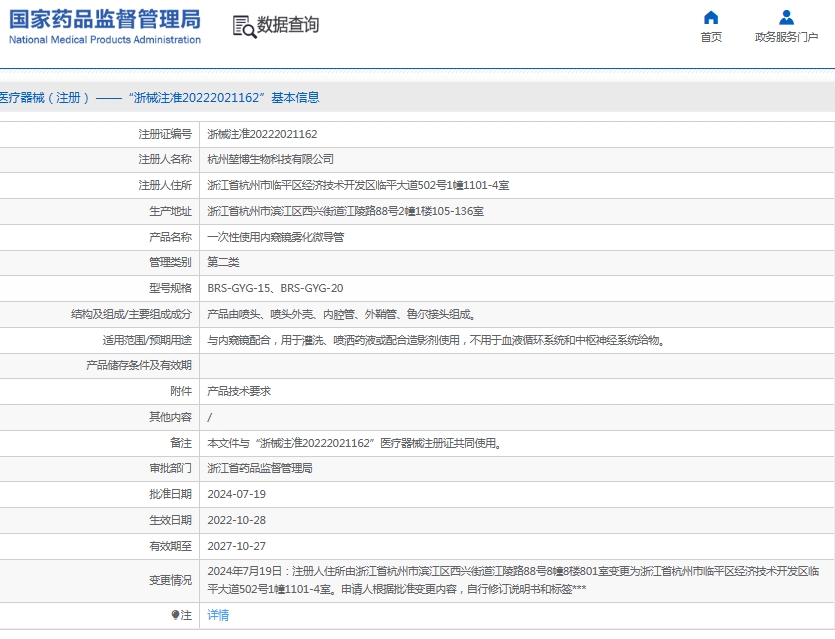Click management category value 第二类
835x639 pixels.
point(223,262)
